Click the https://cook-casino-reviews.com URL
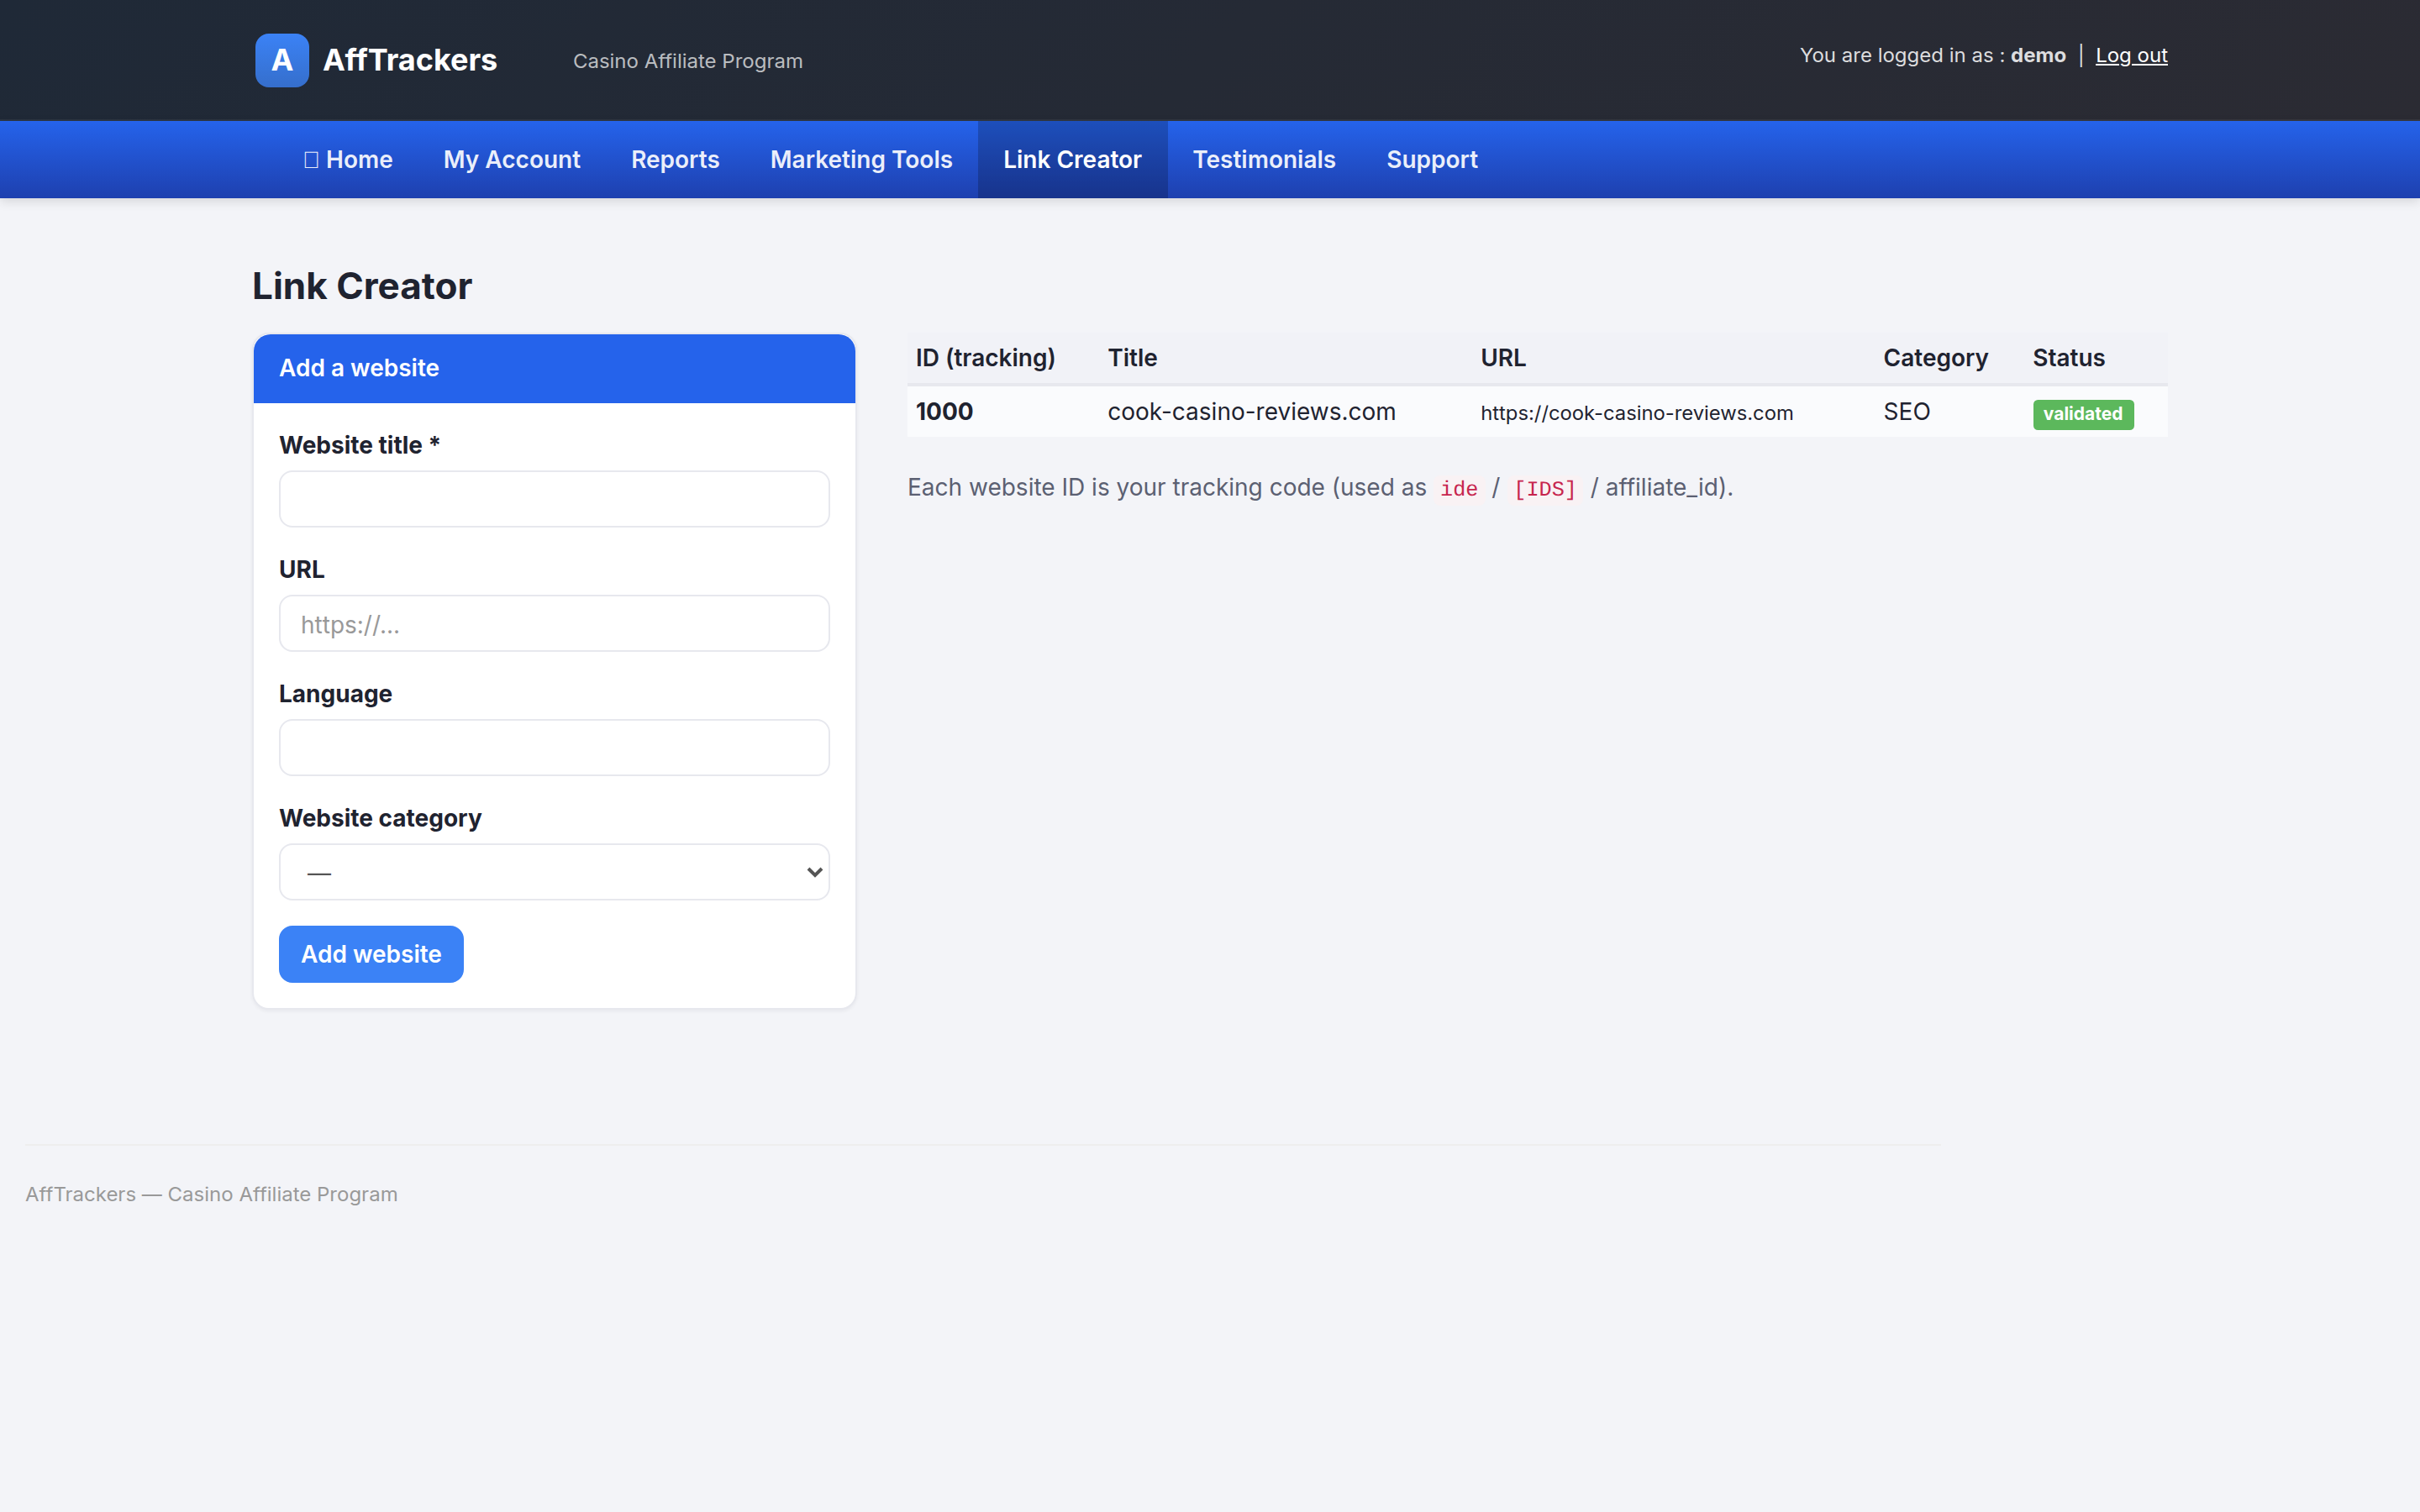The height and width of the screenshot is (1512, 2420). pyautogui.click(x=1636, y=413)
